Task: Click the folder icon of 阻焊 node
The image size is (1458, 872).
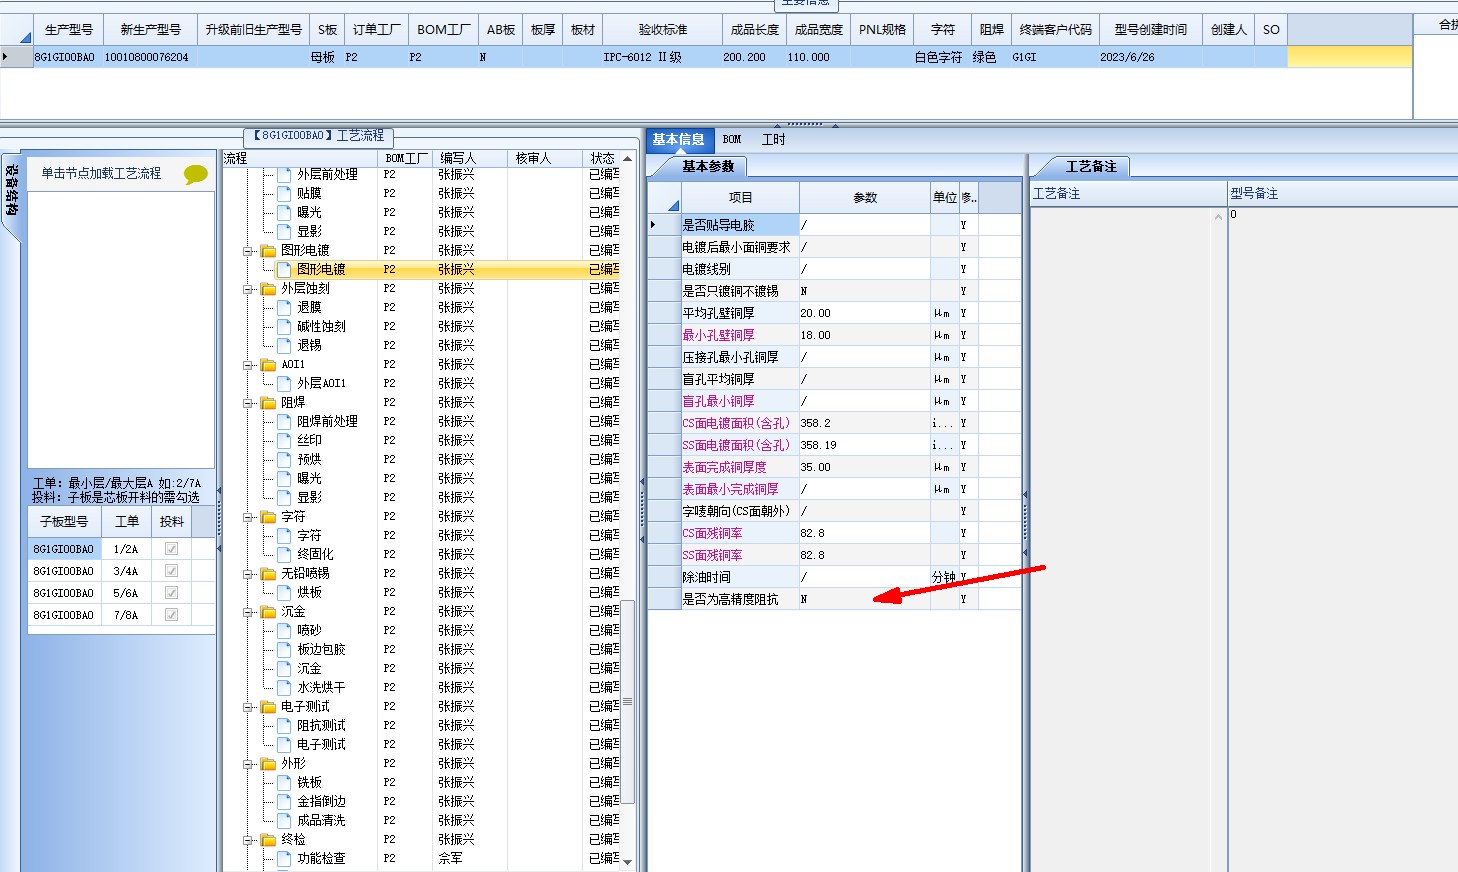Action: tap(268, 403)
